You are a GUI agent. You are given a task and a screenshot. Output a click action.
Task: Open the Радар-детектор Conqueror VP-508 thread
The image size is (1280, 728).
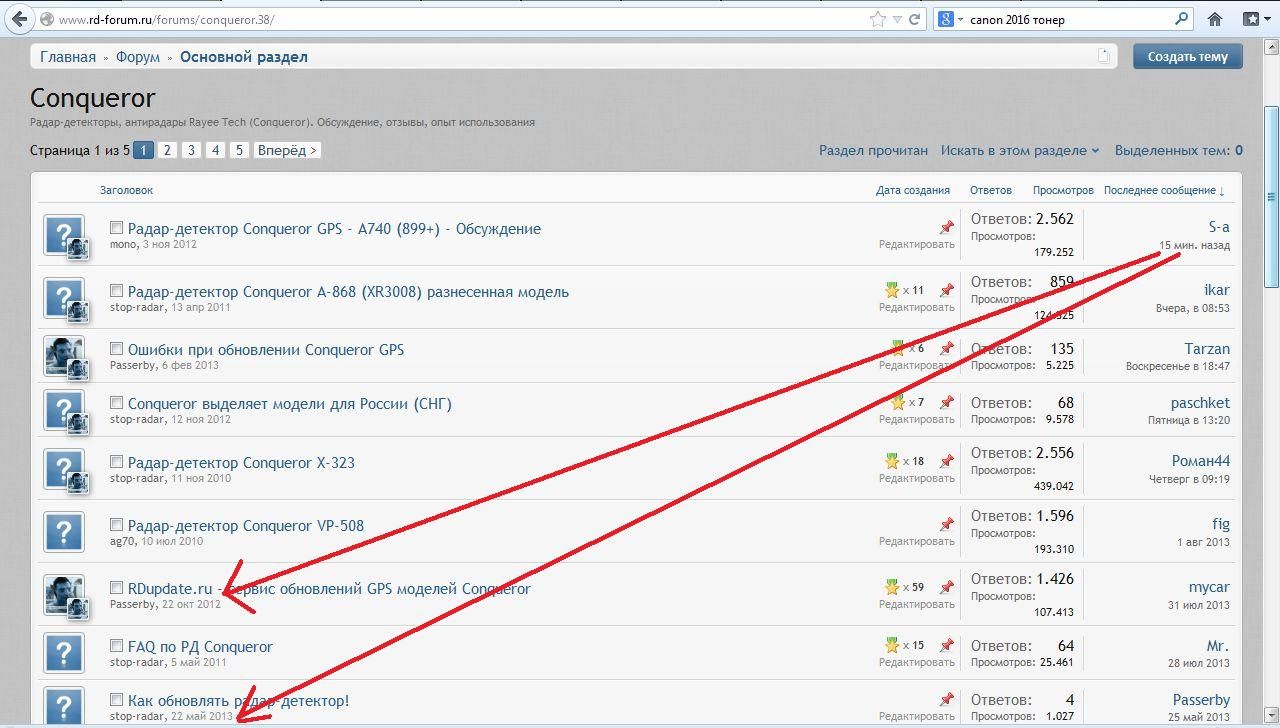tap(246, 525)
